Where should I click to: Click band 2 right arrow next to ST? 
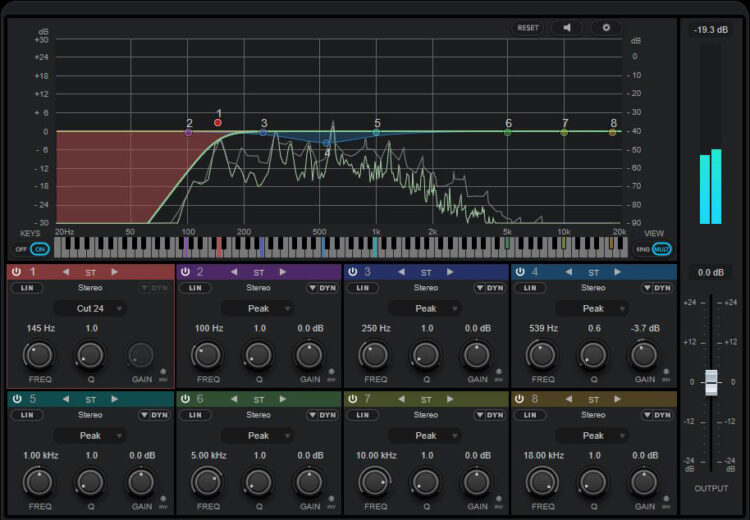coord(283,272)
